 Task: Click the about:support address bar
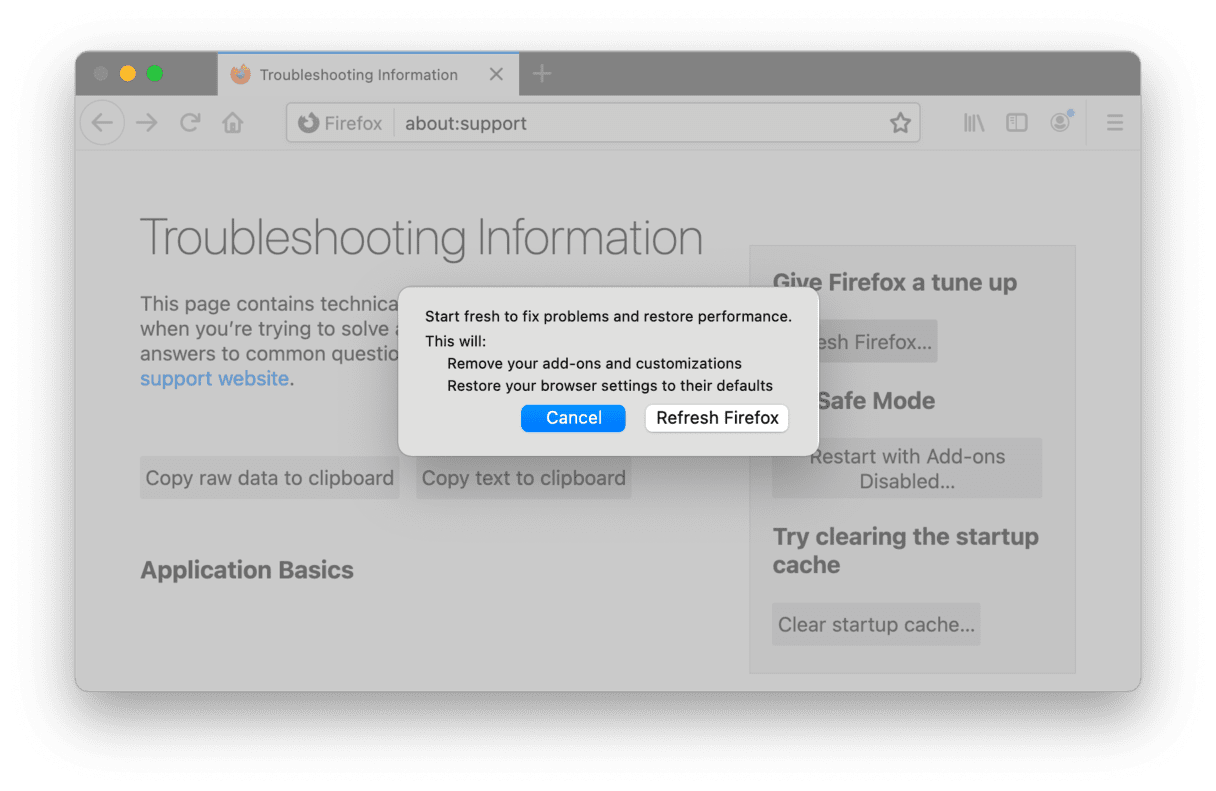tap(640, 123)
